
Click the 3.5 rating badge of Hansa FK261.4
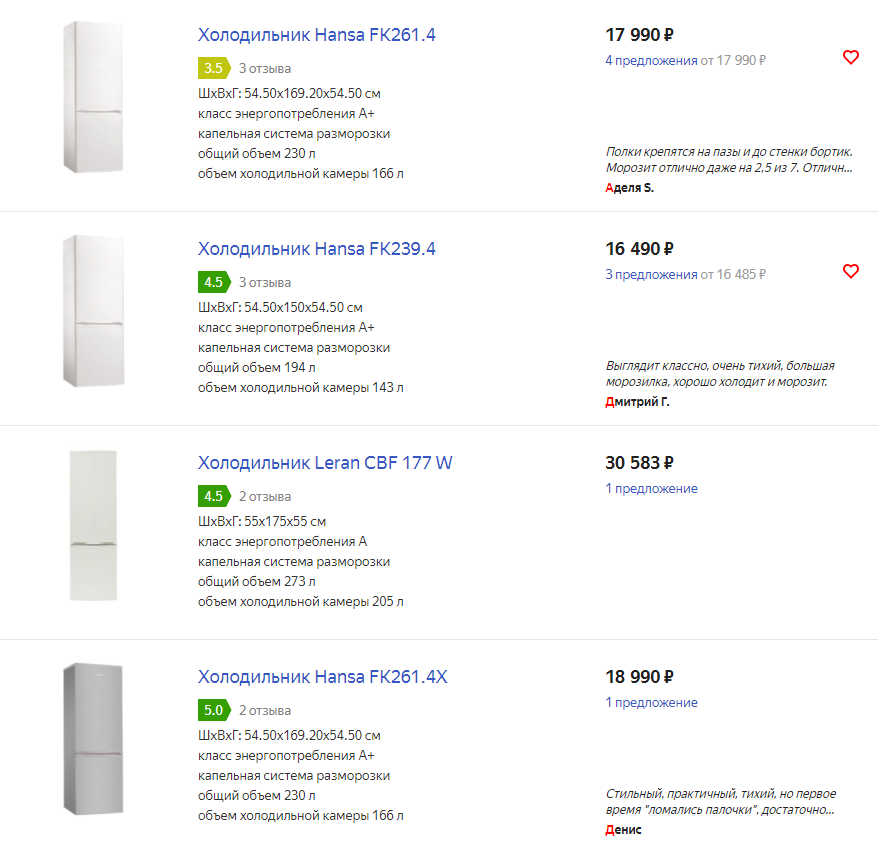click(x=213, y=68)
